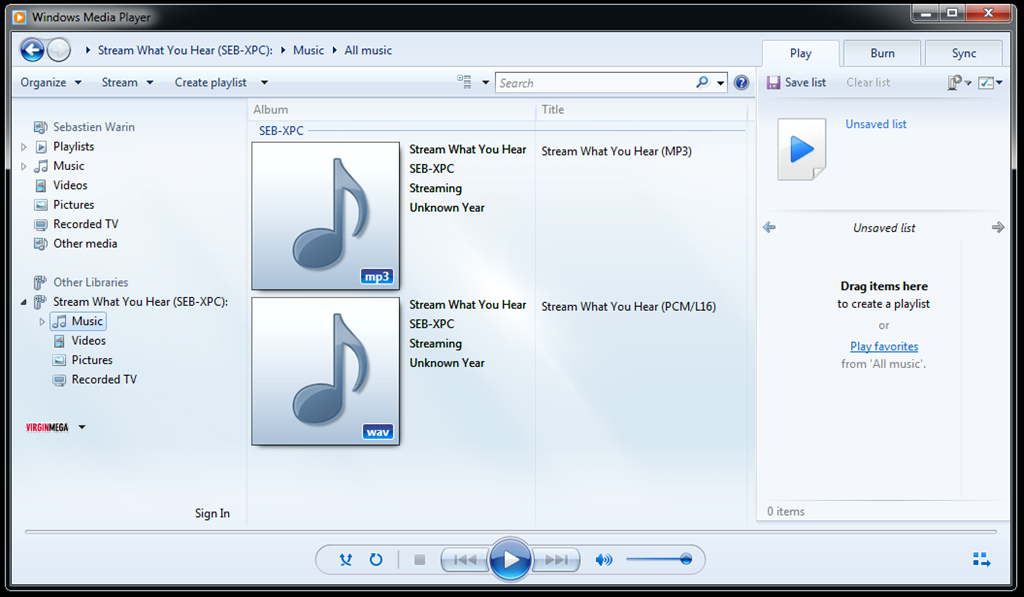The width and height of the screenshot is (1024, 597).
Task: Click the Music breadcrumb item
Action: pos(308,50)
